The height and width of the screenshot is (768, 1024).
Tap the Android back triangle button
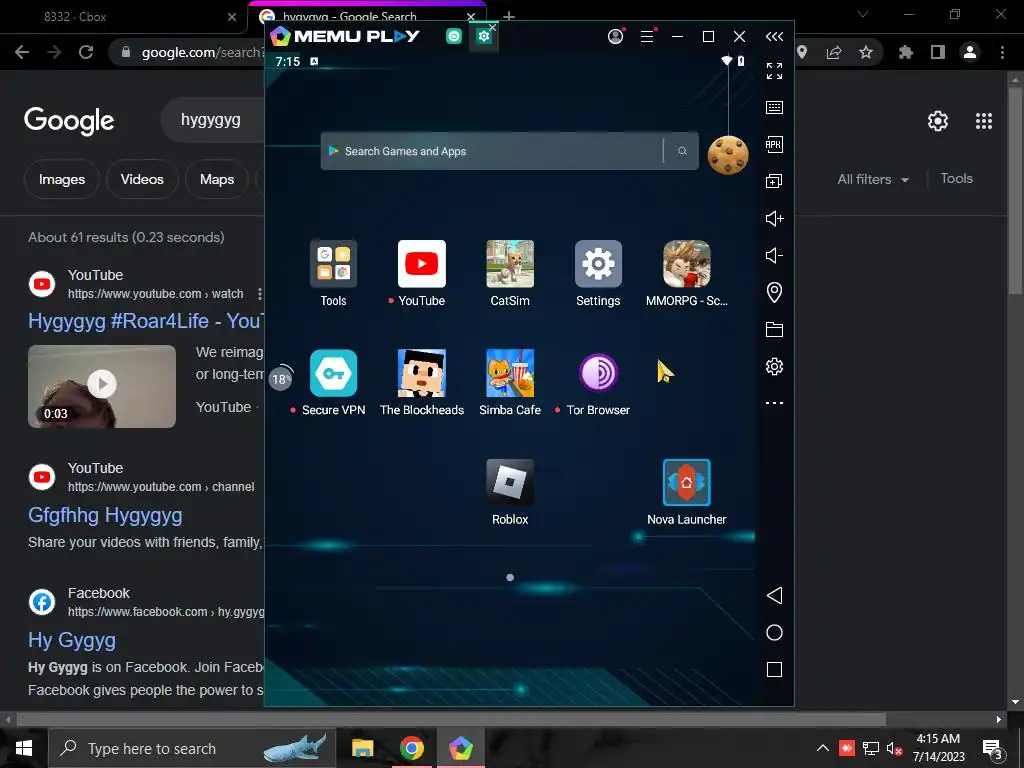775,595
